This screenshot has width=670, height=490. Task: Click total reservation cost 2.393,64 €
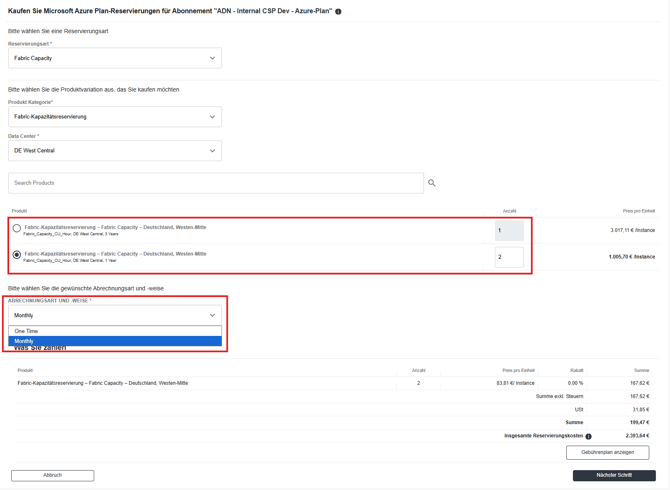pyautogui.click(x=638, y=436)
